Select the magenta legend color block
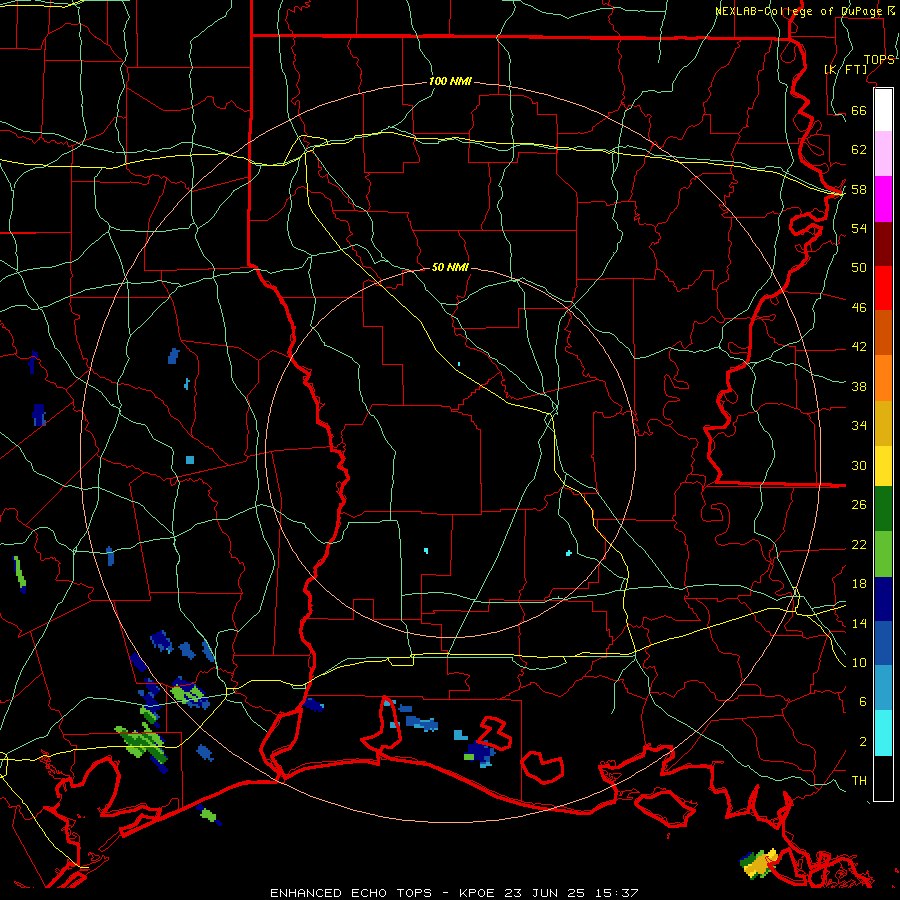900x900 pixels. (x=883, y=199)
